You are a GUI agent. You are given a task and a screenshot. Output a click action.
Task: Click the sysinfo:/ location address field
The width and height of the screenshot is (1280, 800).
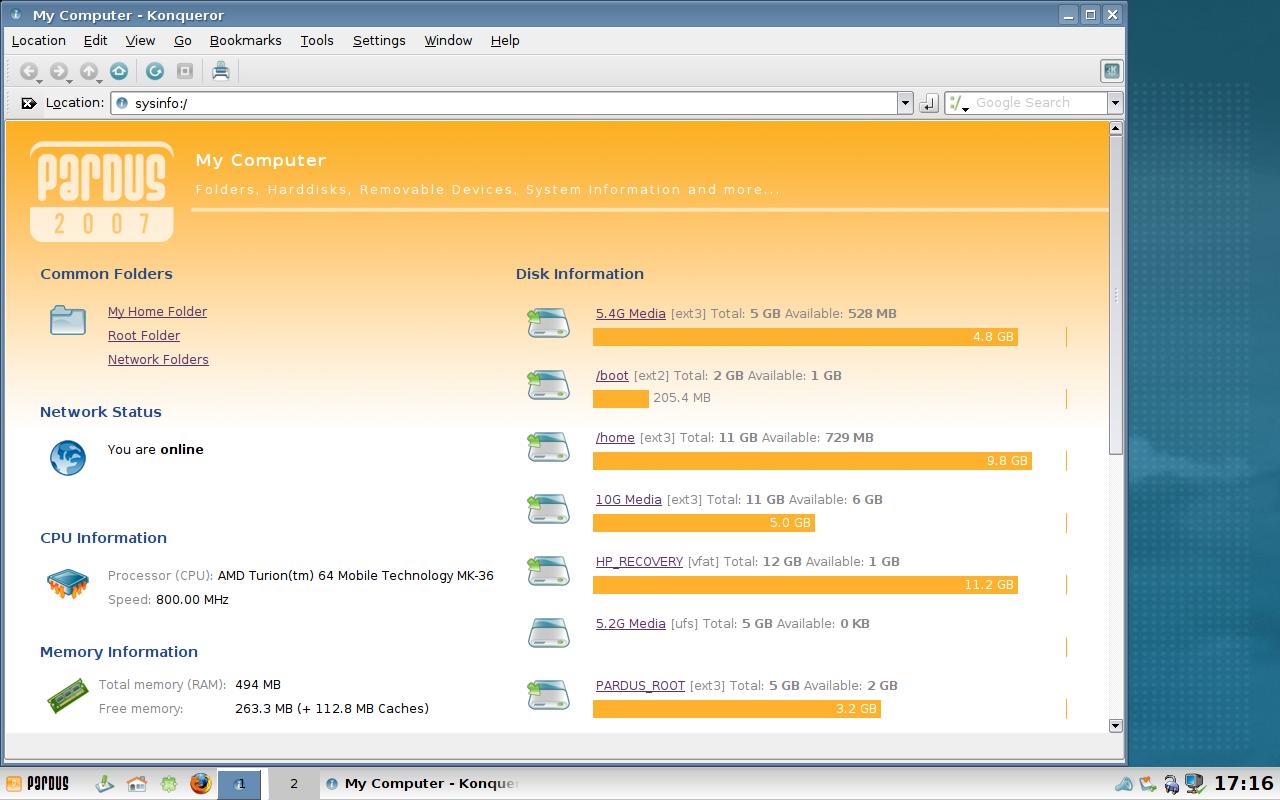504,103
